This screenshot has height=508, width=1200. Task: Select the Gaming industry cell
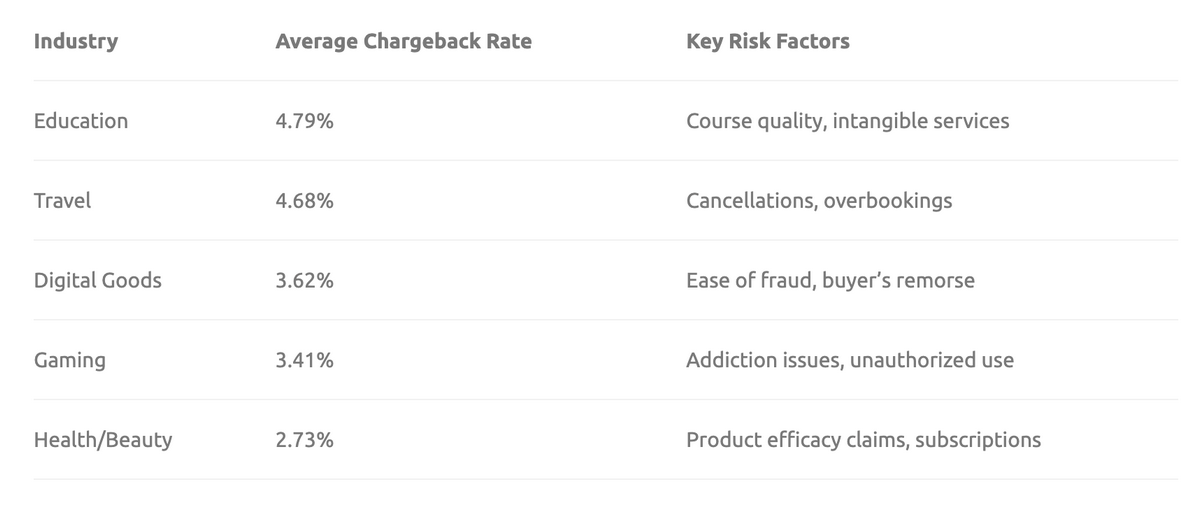pyautogui.click(x=69, y=360)
